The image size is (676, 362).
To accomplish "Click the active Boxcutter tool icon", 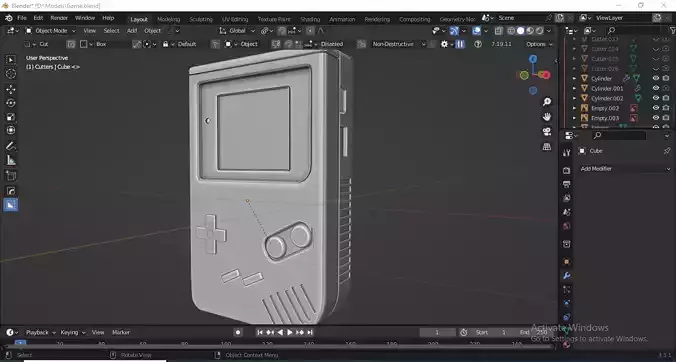I will (11, 205).
